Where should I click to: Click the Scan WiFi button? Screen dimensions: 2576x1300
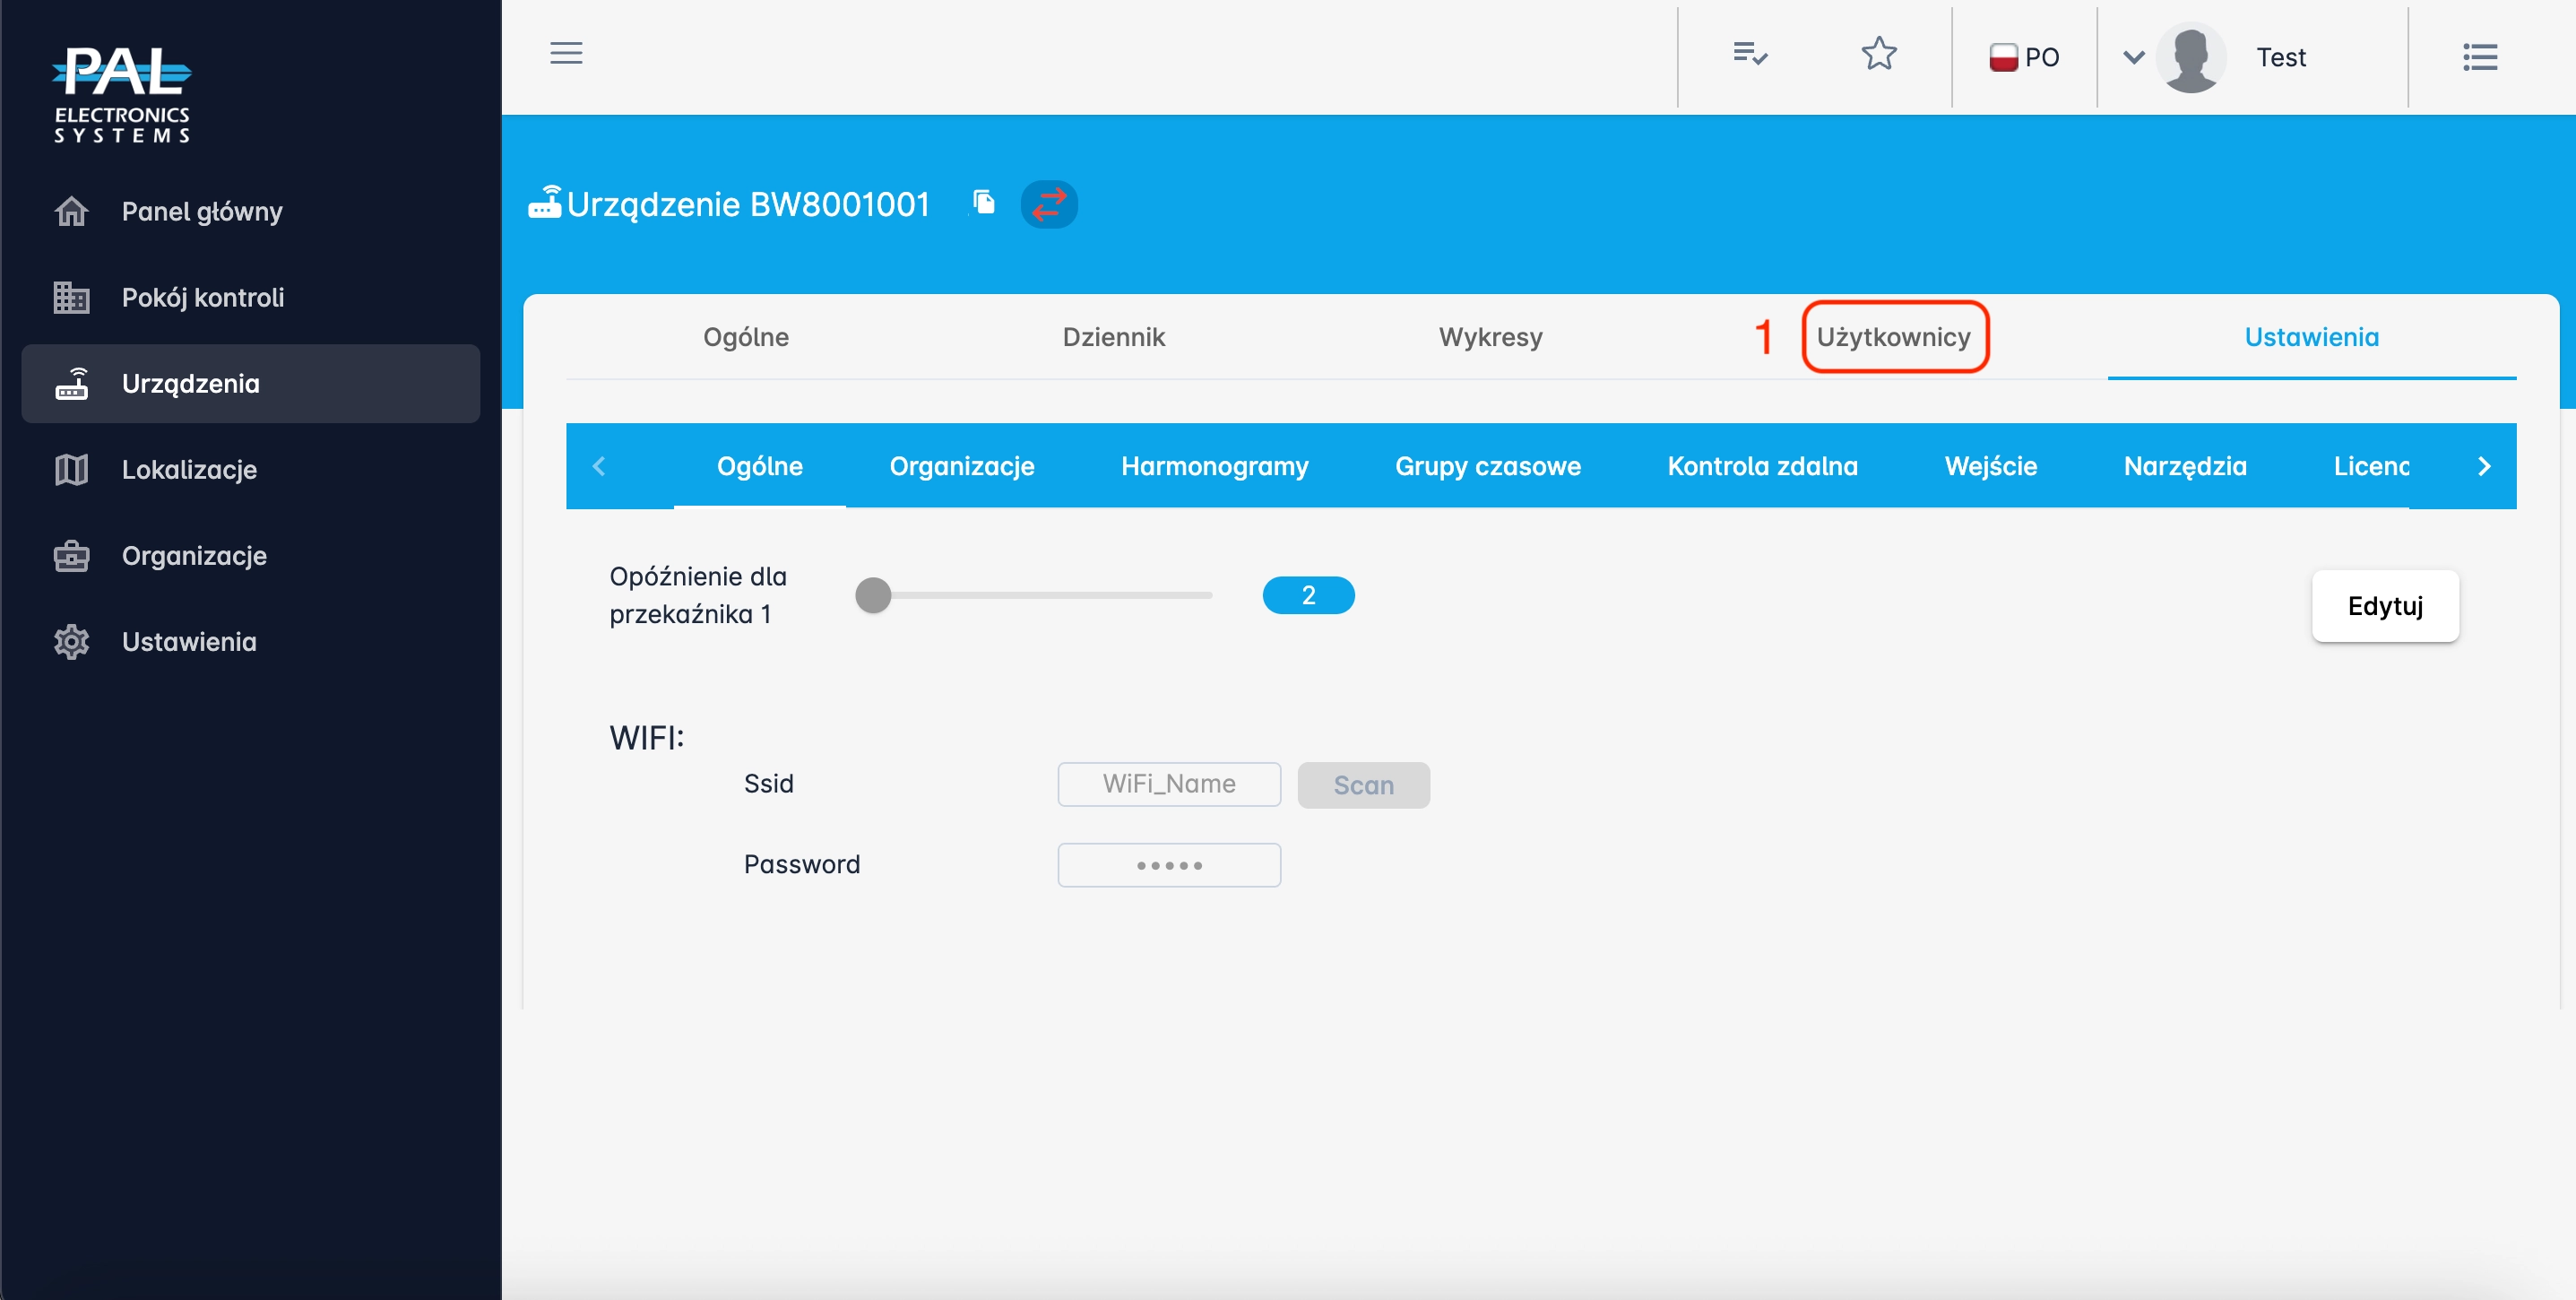click(1362, 785)
